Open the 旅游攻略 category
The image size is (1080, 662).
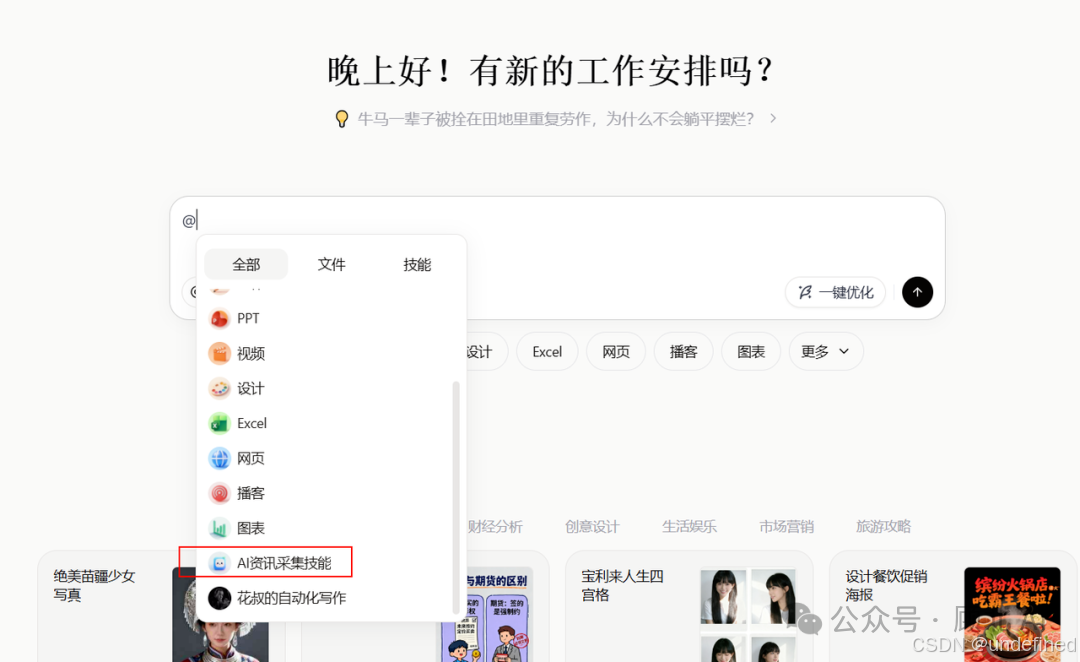883,526
